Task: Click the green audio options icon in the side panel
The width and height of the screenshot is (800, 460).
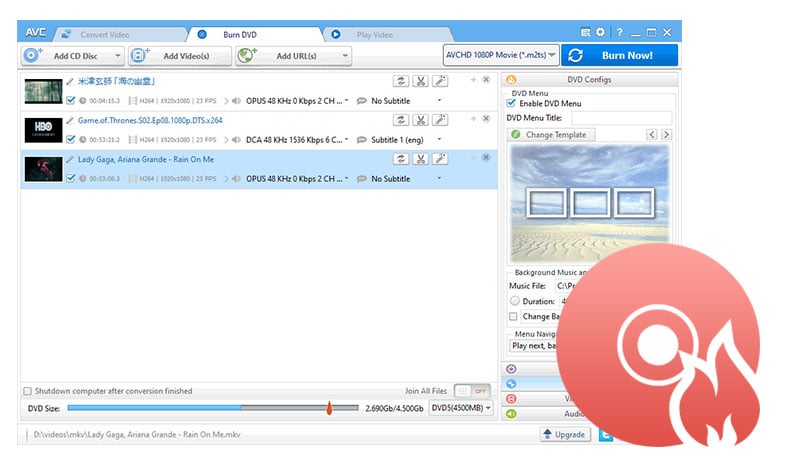Action: click(x=511, y=414)
